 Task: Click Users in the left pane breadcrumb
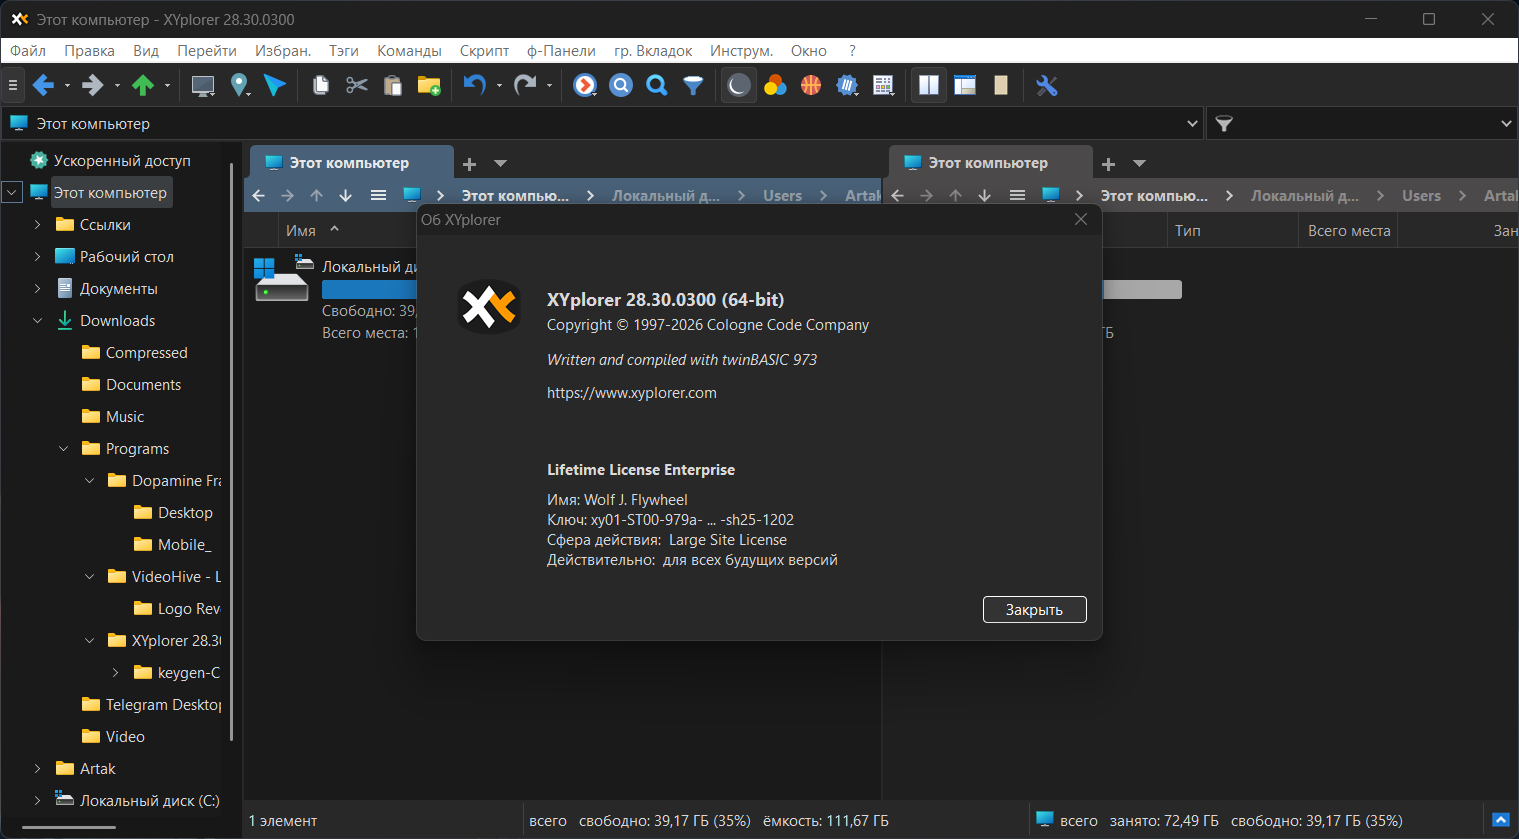pyautogui.click(x=782, y=196)
